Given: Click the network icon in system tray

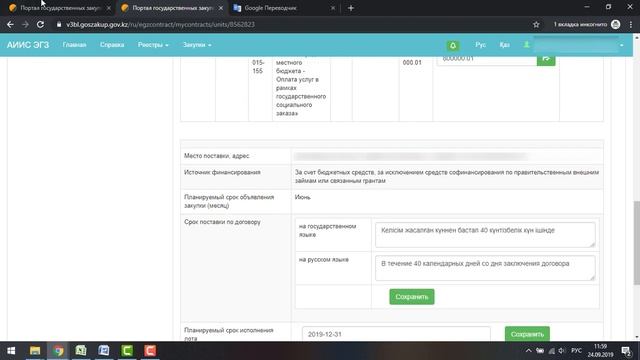Looking at the screenshot, I should tap(551, 351).
